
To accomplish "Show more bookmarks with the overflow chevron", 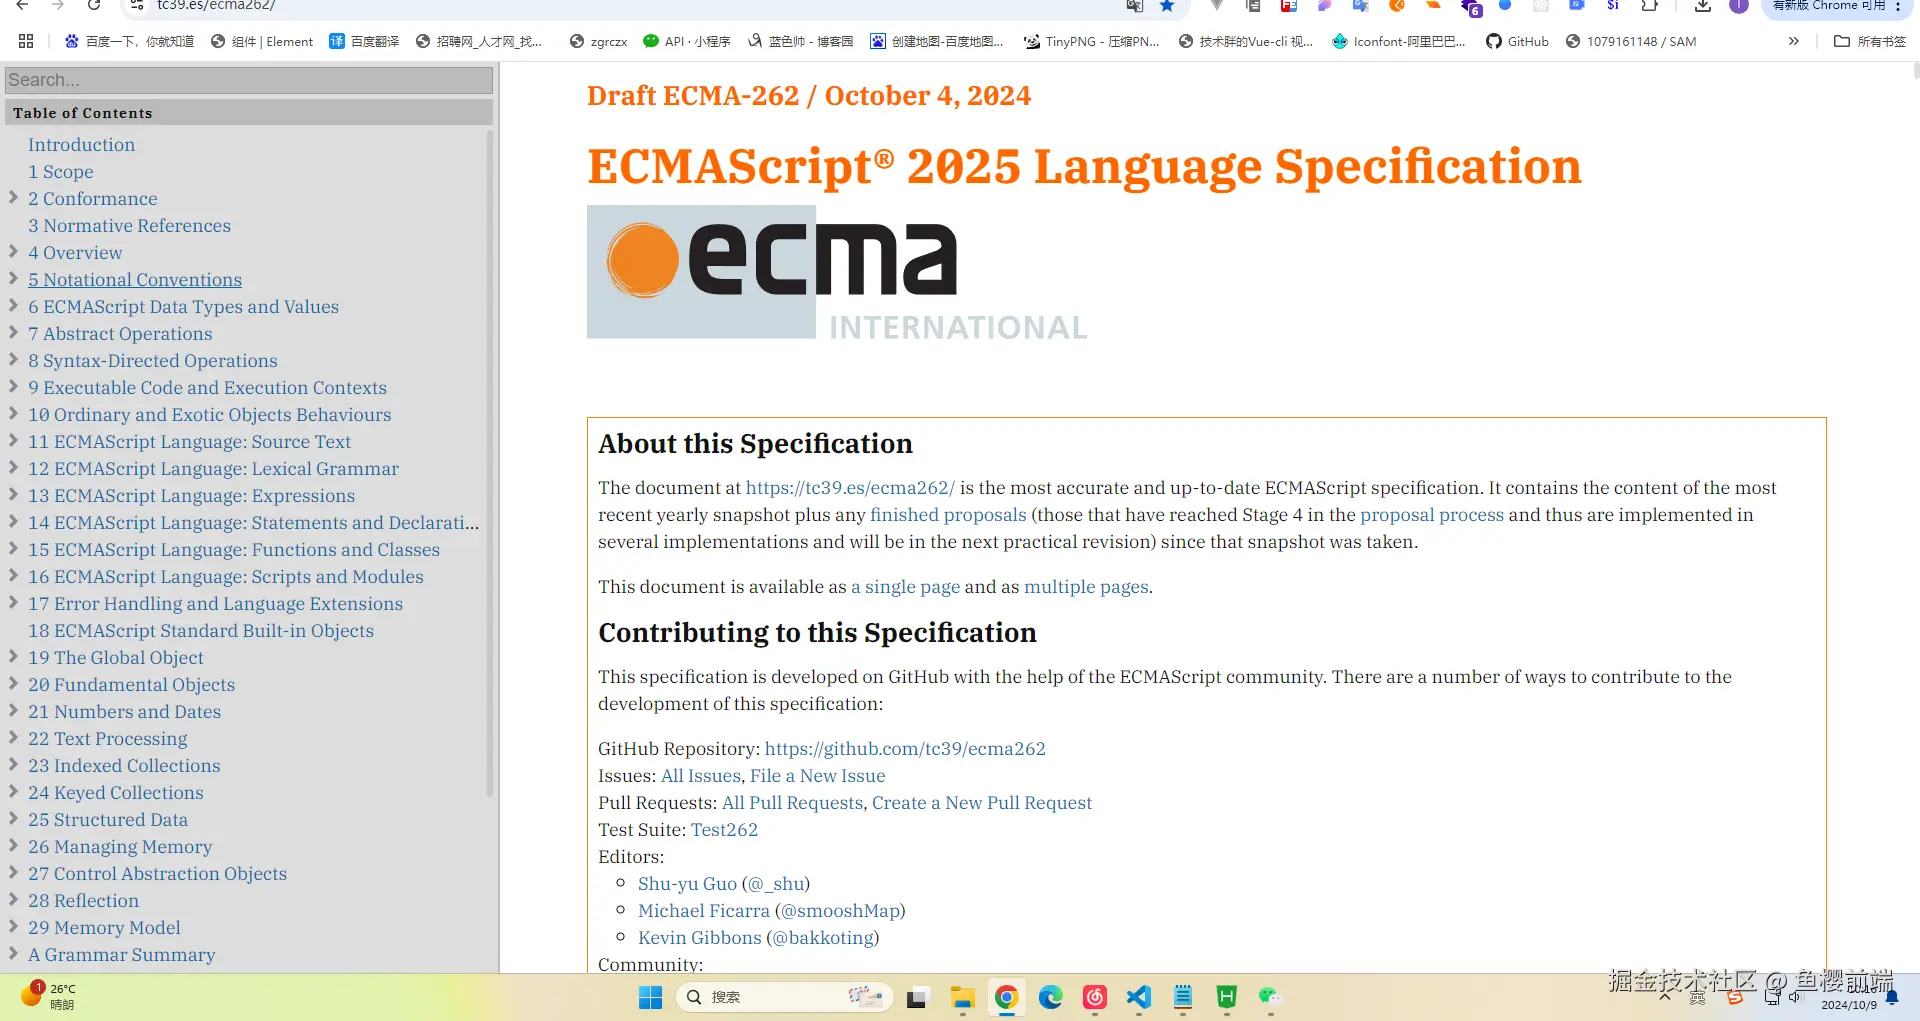I will pyautogui.click(x=1794, y=41).
